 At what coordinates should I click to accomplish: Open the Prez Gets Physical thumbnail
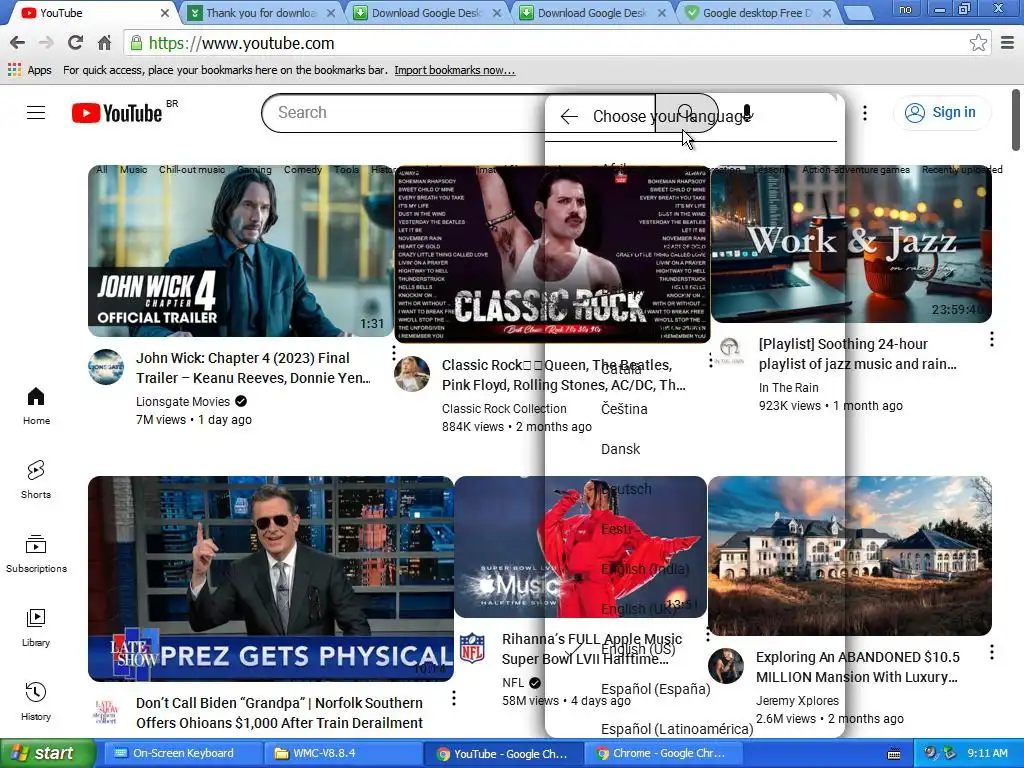271,579
